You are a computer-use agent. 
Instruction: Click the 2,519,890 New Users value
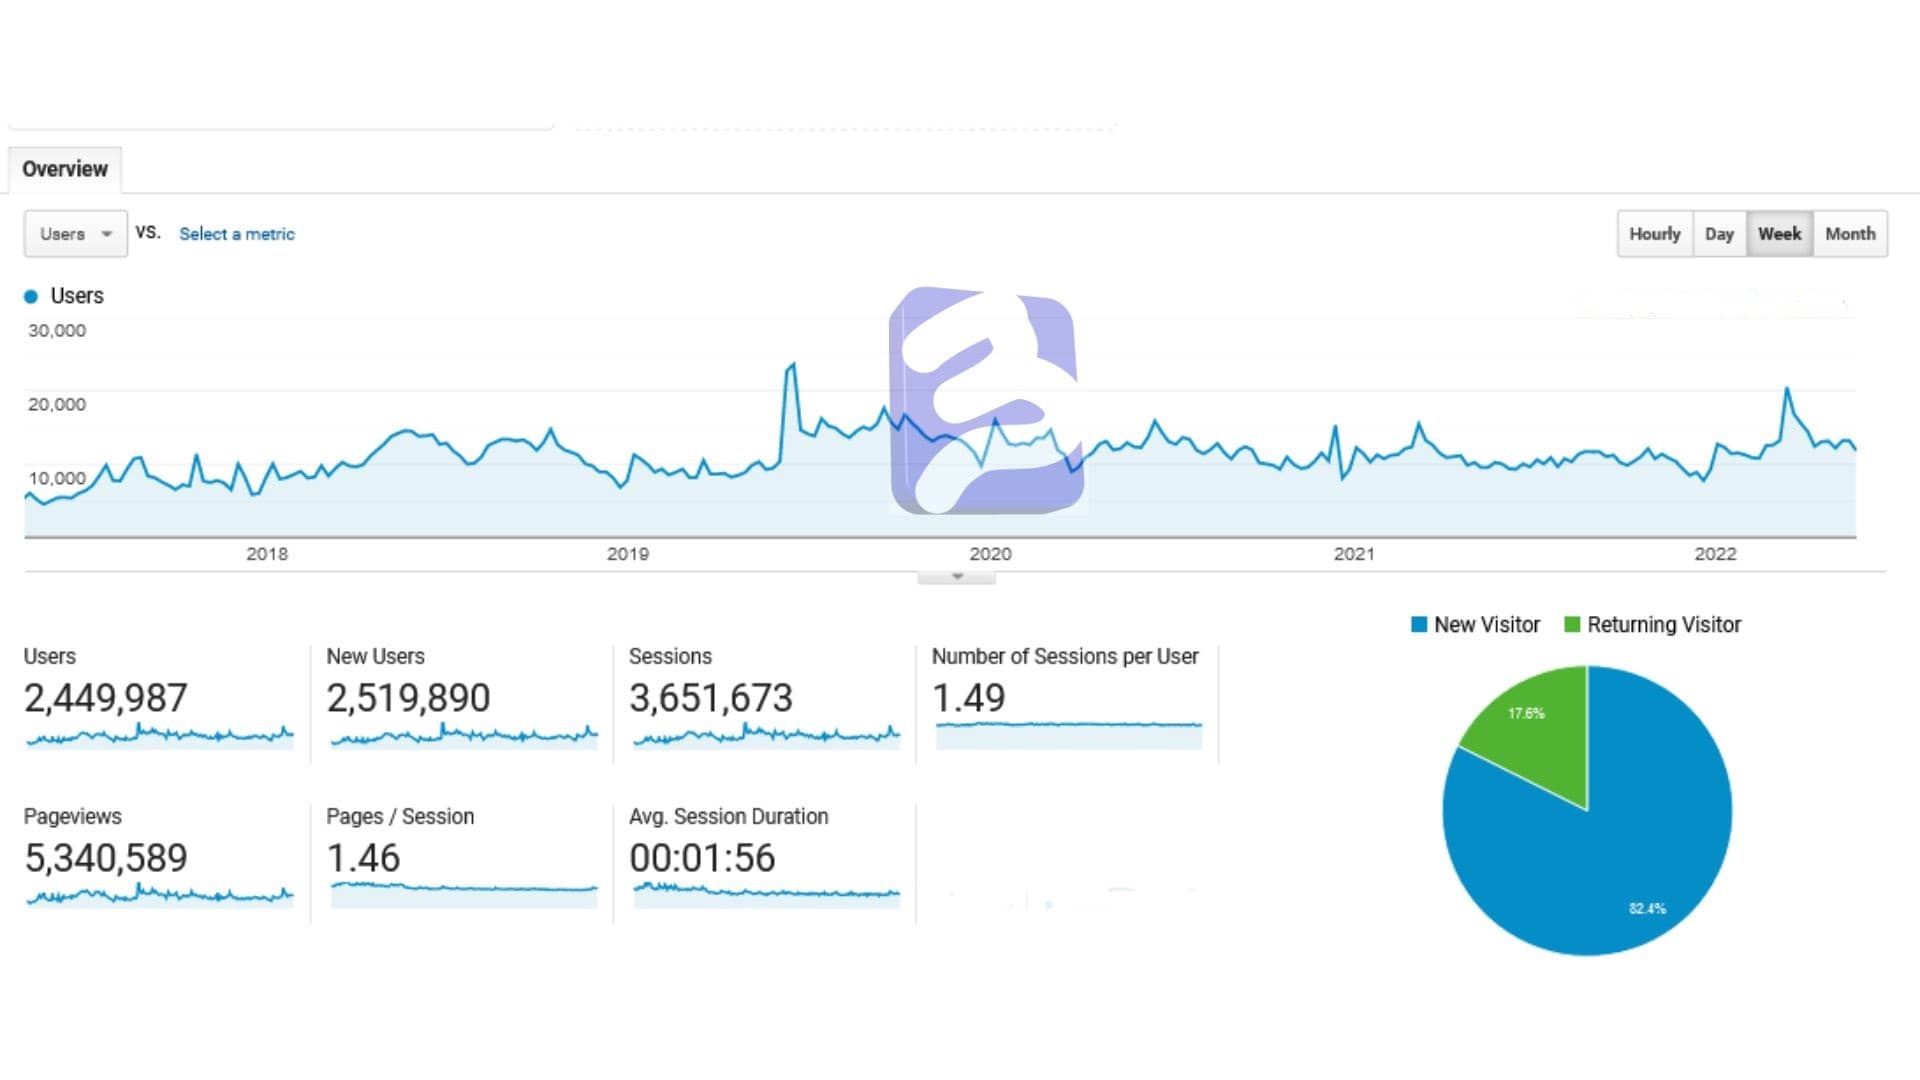(408, 698)
